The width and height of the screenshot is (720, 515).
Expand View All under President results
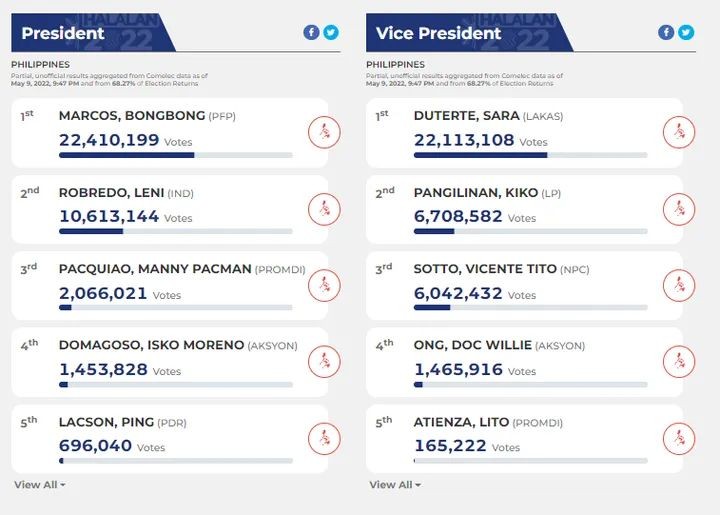[39, 485]
